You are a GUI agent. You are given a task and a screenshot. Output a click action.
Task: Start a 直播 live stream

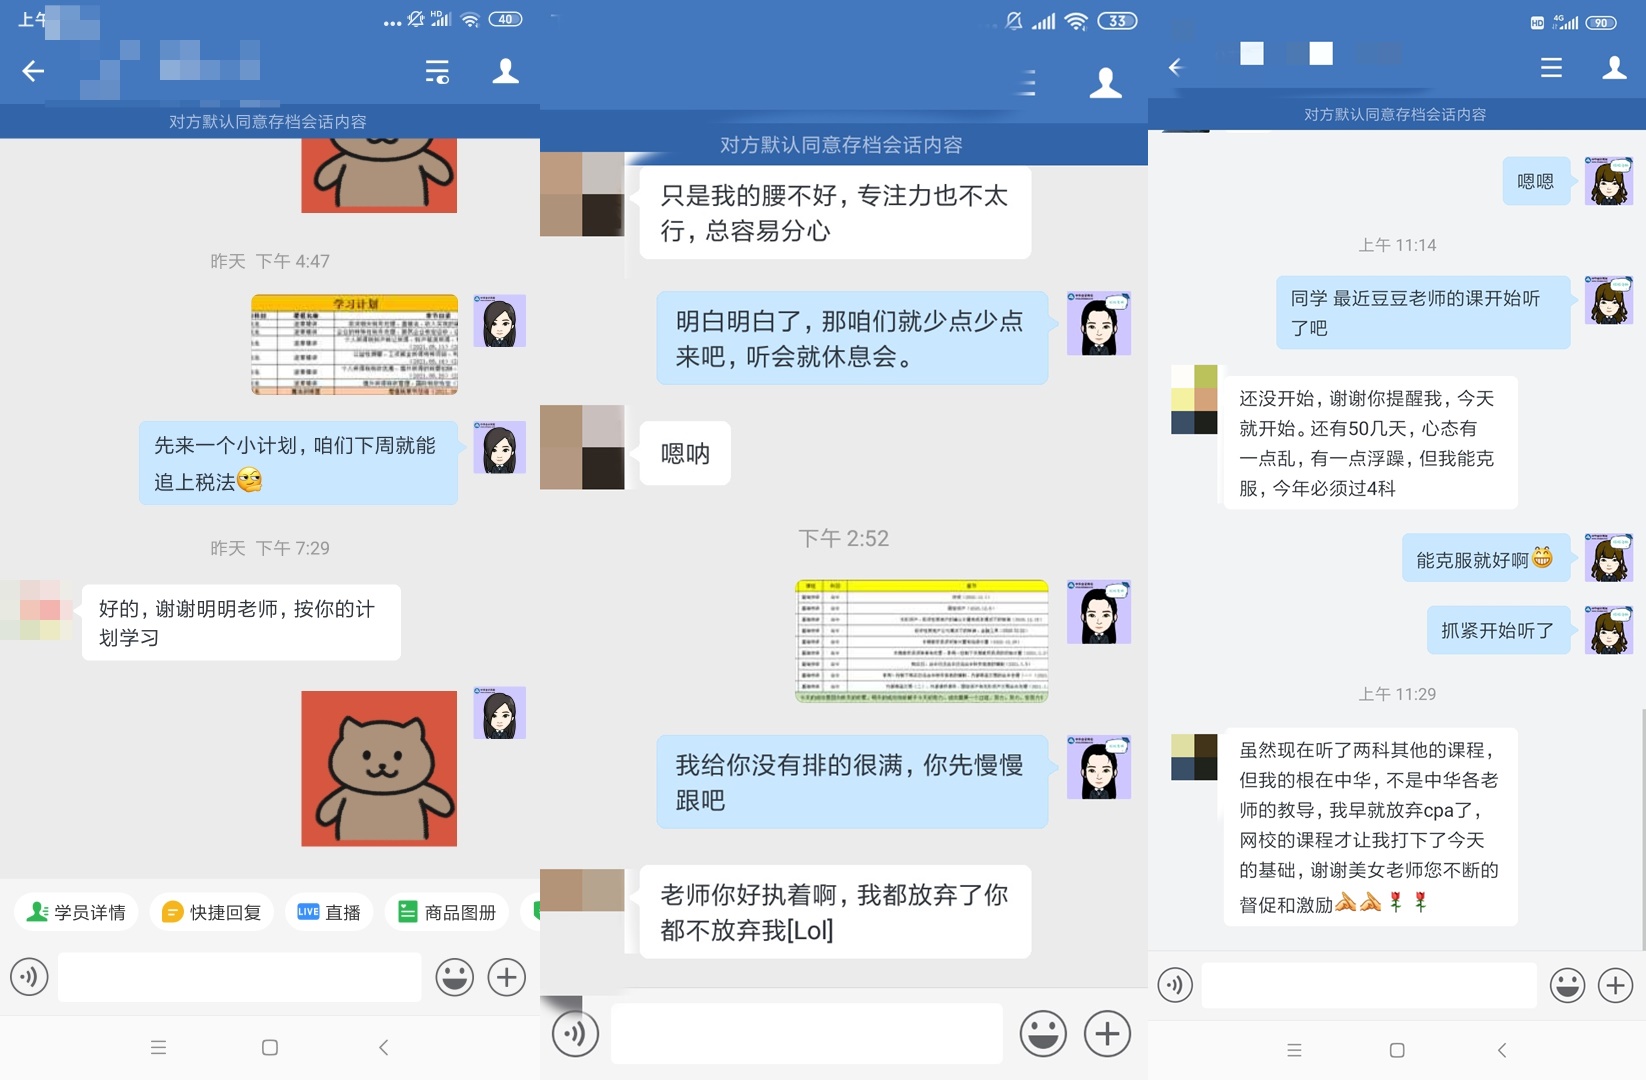click(329, 911)
